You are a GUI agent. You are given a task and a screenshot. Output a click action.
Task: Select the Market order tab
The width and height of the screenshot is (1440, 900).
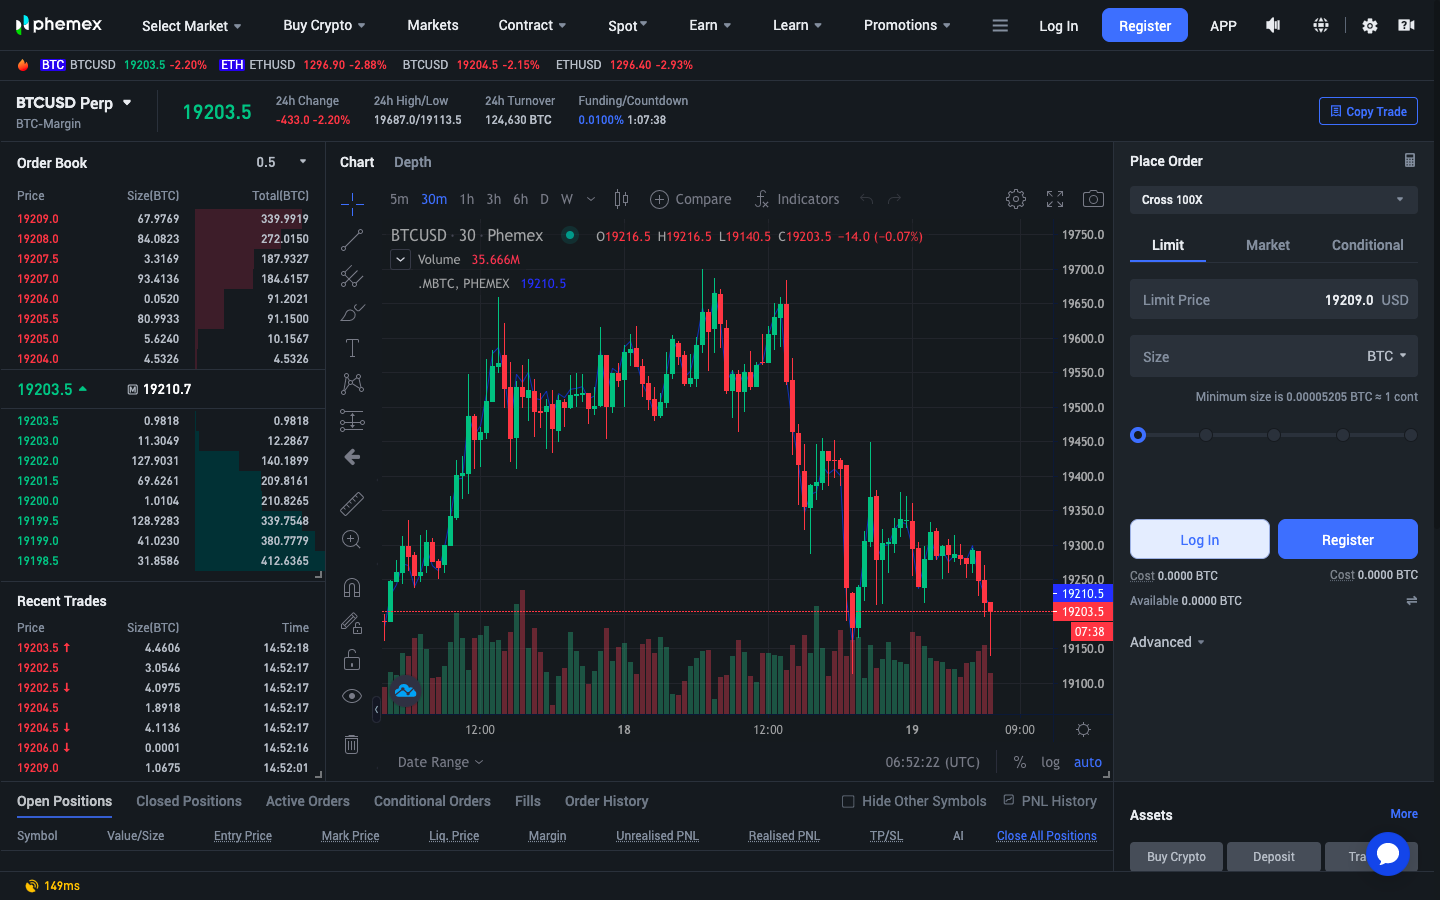(1268, 245)
